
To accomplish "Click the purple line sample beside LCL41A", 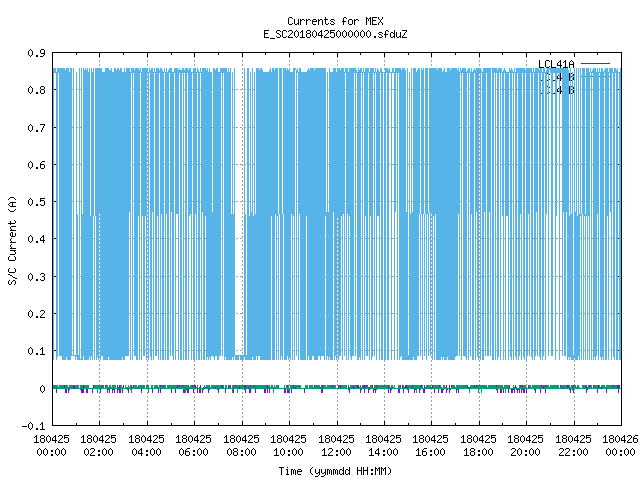I will (595, 64).
